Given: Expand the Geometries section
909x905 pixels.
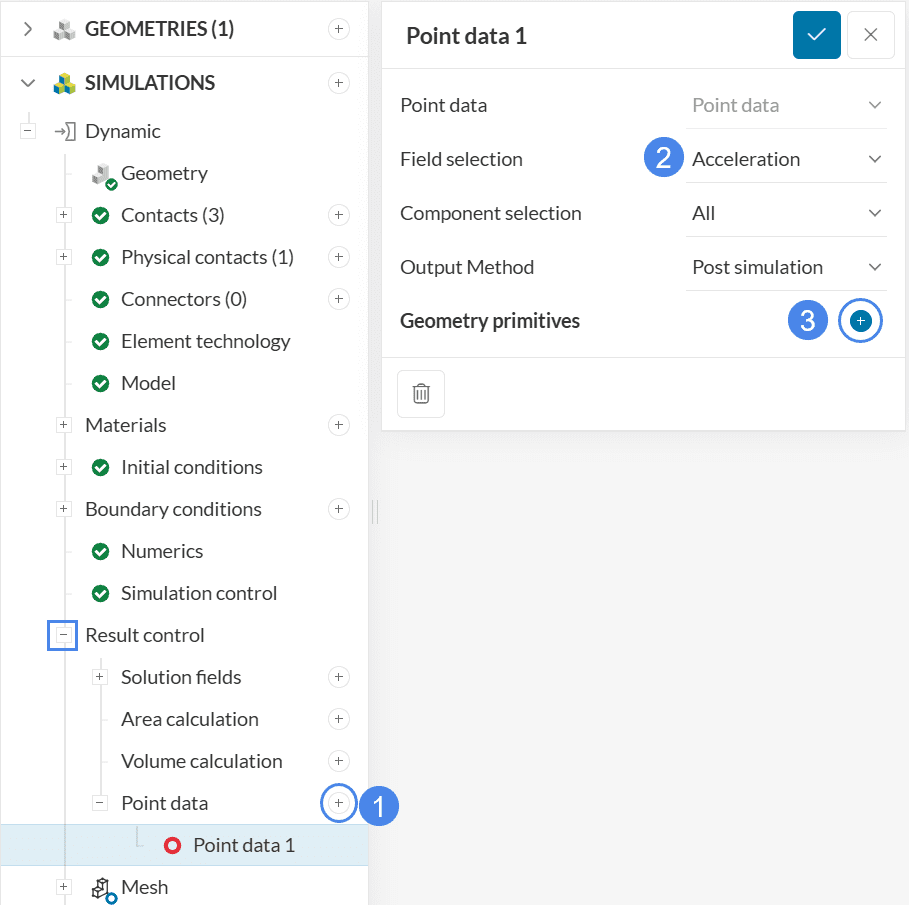Looking at the screenshot, I should 28,29.
